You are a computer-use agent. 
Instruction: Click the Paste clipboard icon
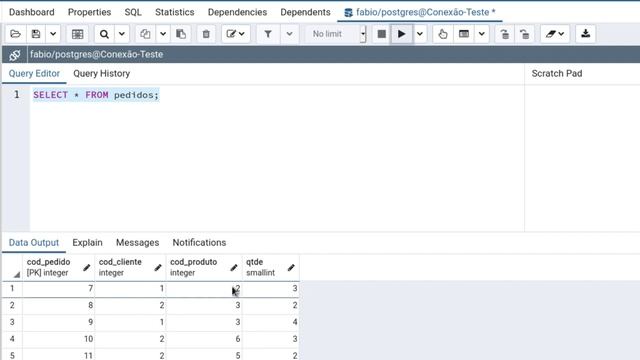pyautogui.click(x=181, y=34)
